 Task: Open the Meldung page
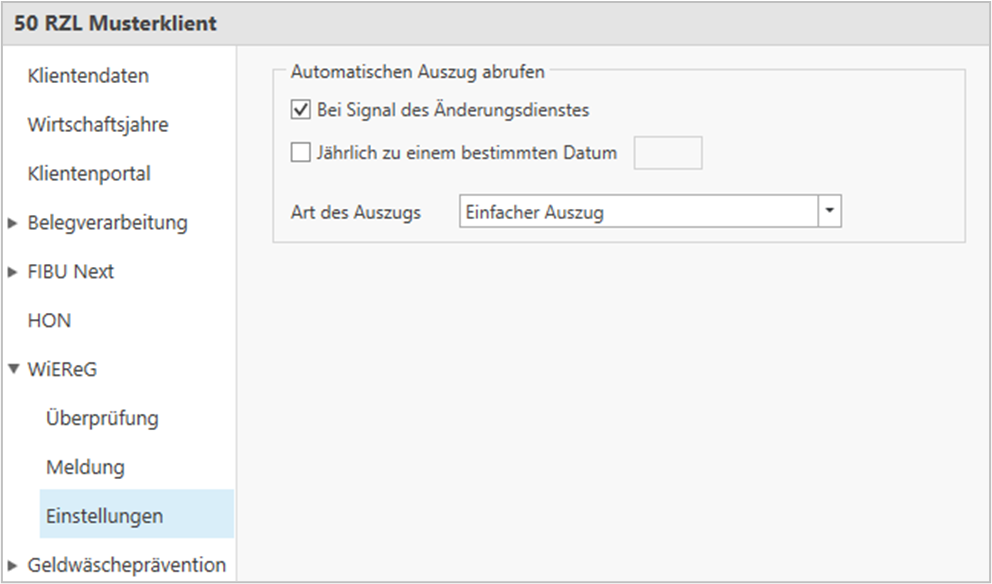coord(84,467)
